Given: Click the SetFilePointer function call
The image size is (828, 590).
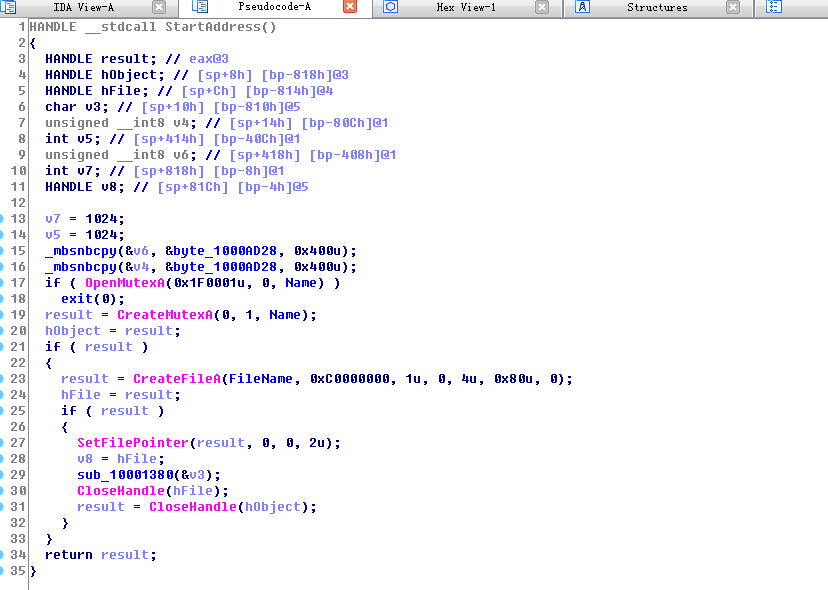Looking at the screenshot, I should (133, 443).
